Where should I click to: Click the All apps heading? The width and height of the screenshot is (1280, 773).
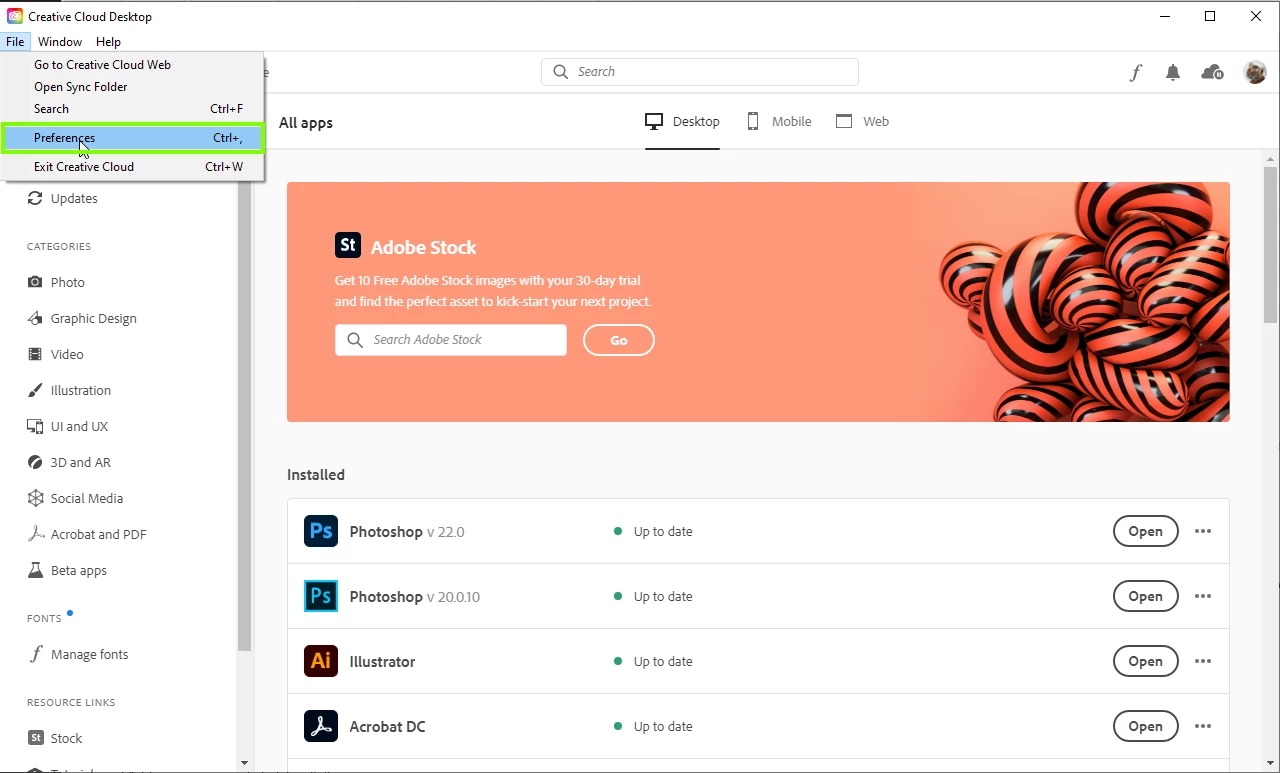click(306, 123)
